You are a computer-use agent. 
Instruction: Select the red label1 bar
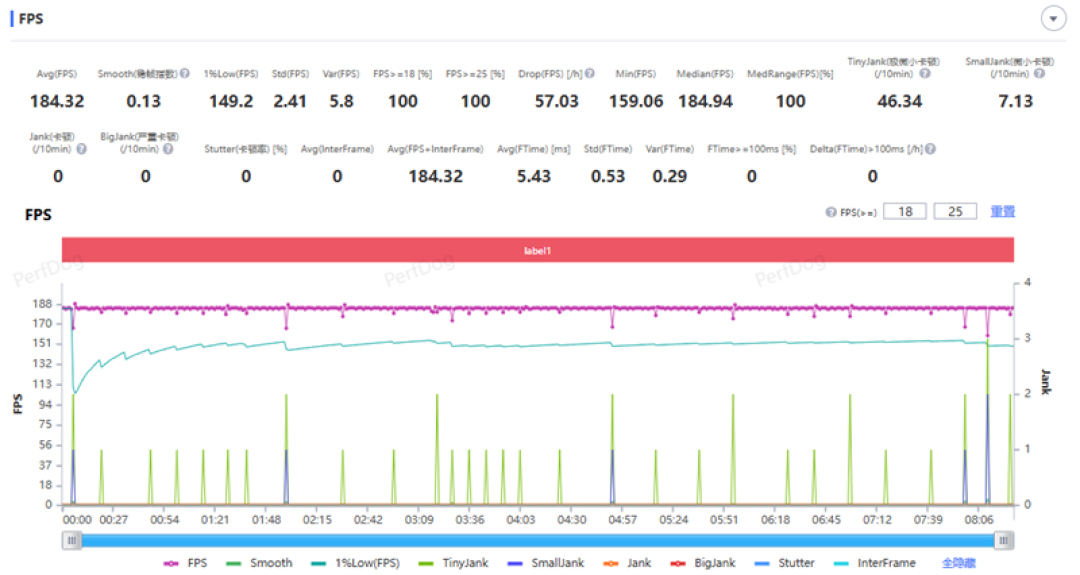click(x=537, y=250)
